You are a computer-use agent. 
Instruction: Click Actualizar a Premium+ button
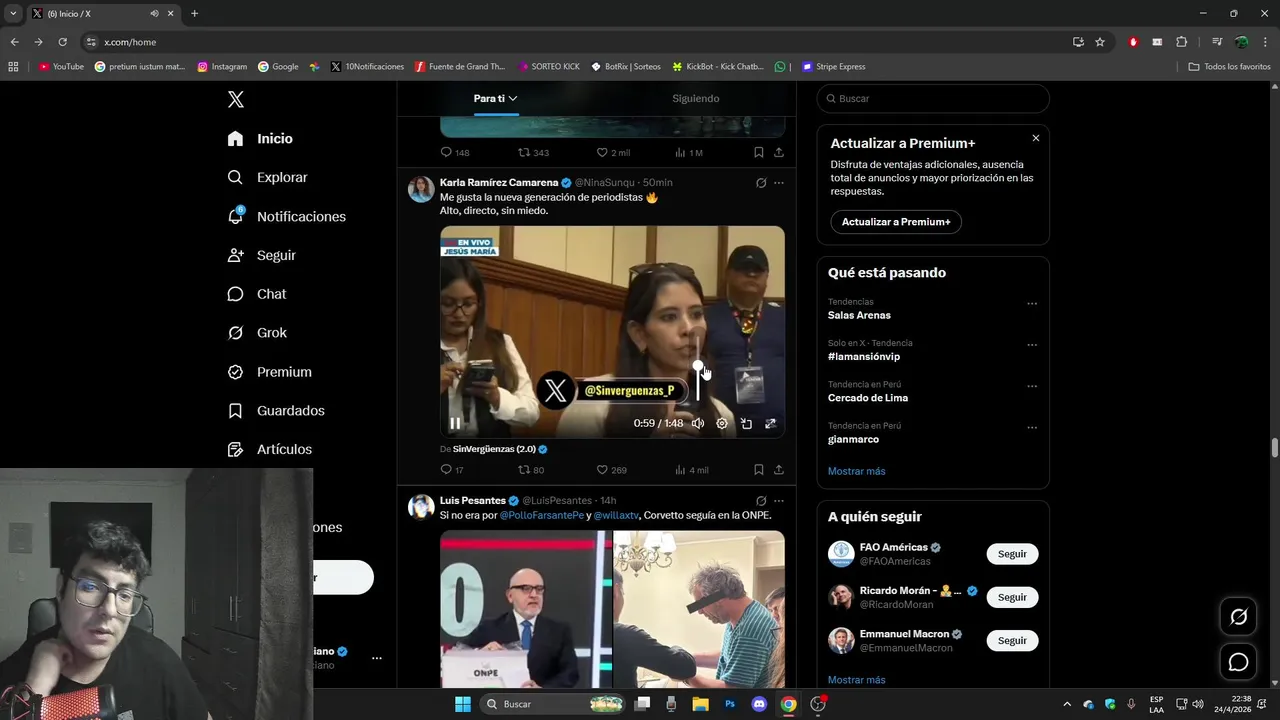[x=896, y=222]
